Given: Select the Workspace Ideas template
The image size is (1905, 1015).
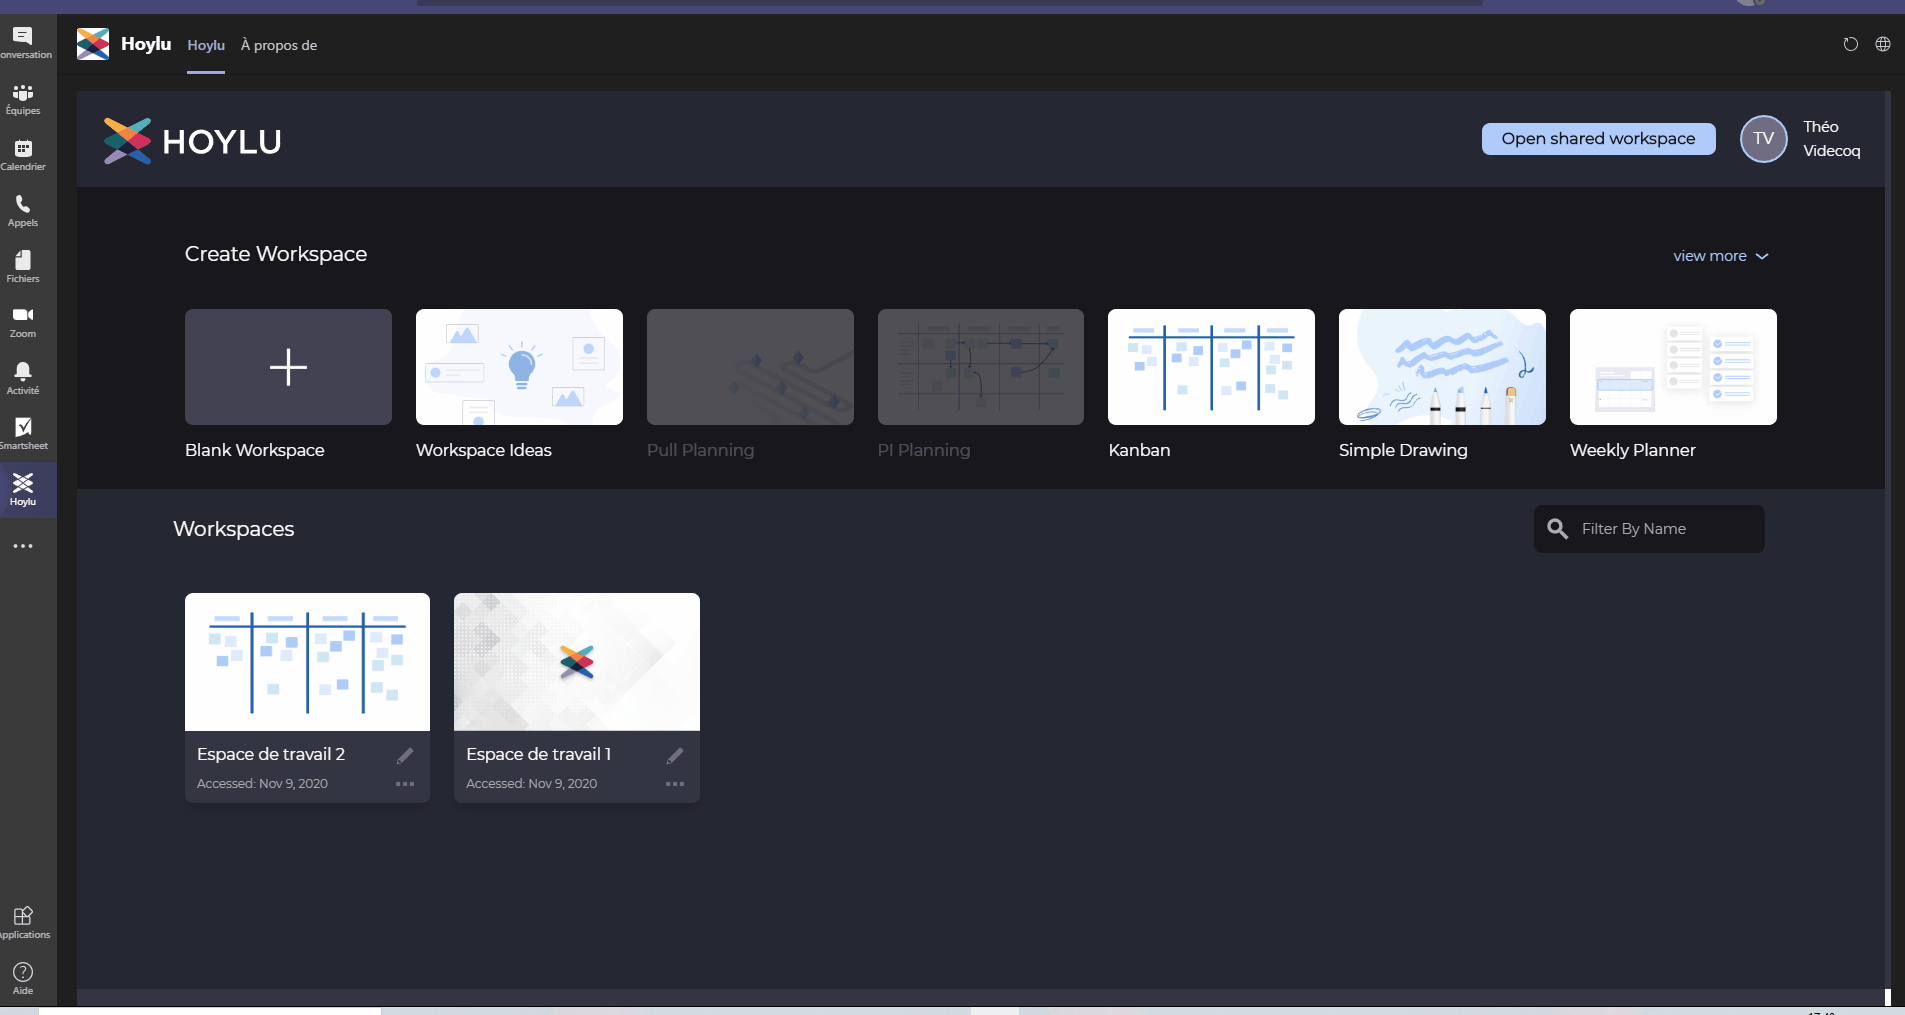Looking at the screenshot, I should pyautogui.click(x=519, y=367).
